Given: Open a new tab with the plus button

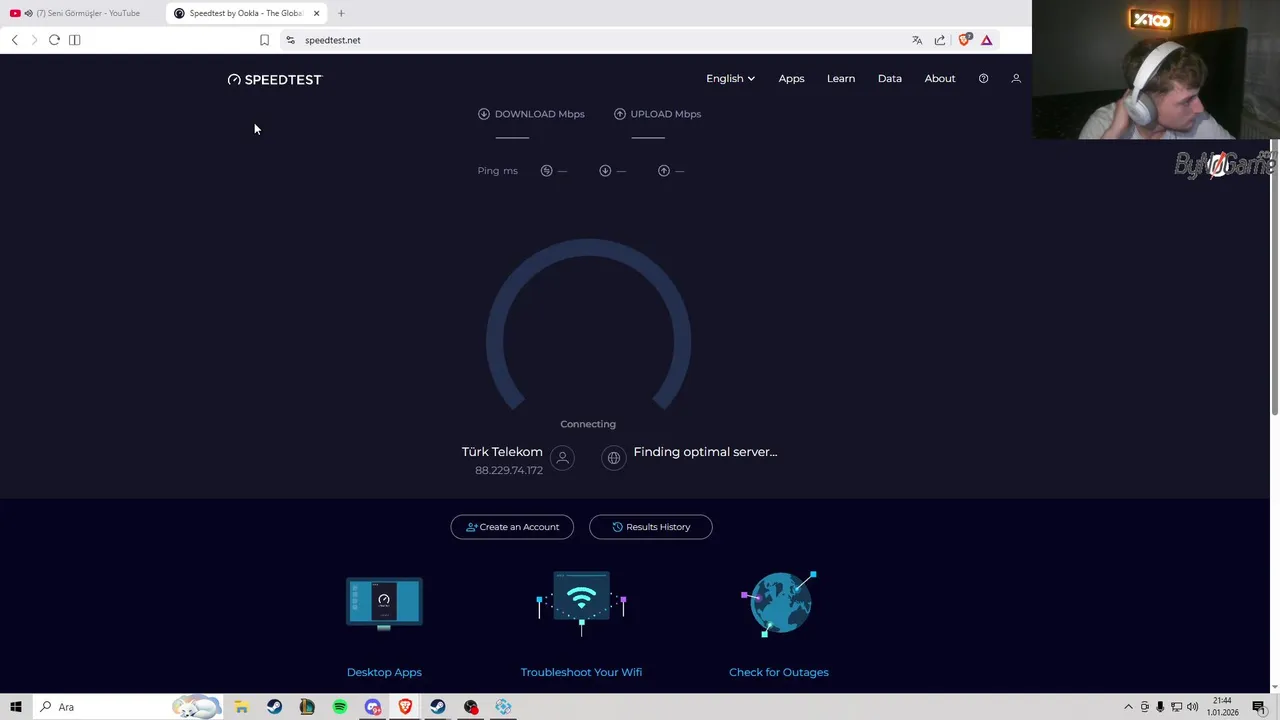Looking at the screenshot, I should [x=341, y=13].
